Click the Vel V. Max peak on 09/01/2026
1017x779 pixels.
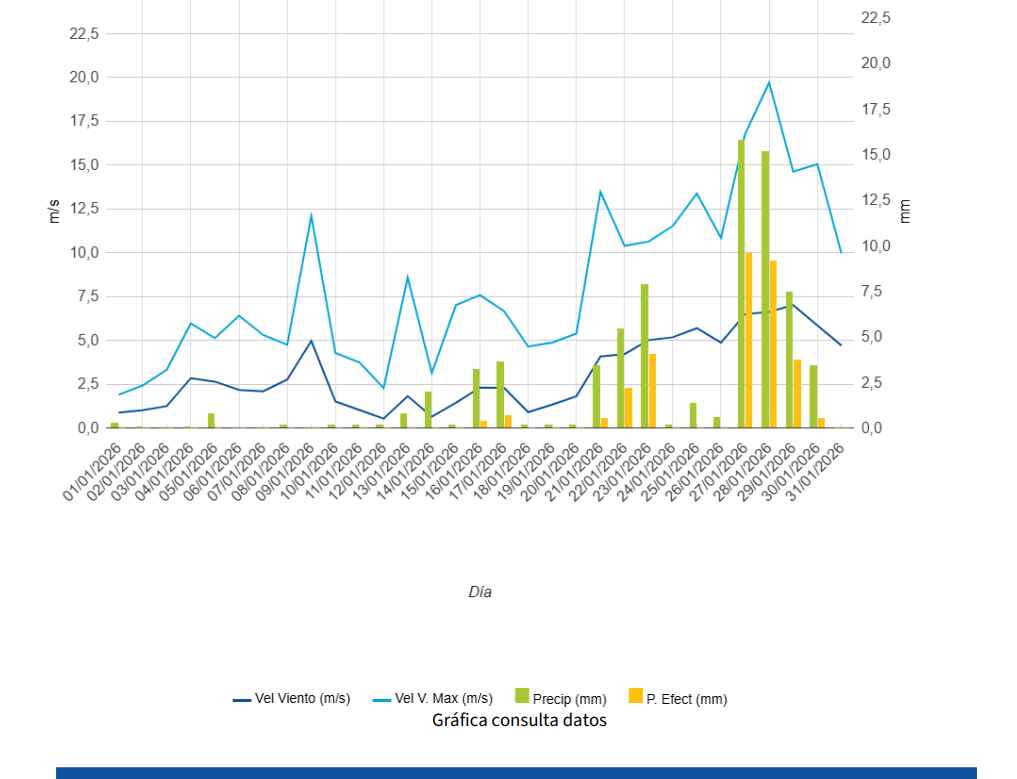(311, 215)
